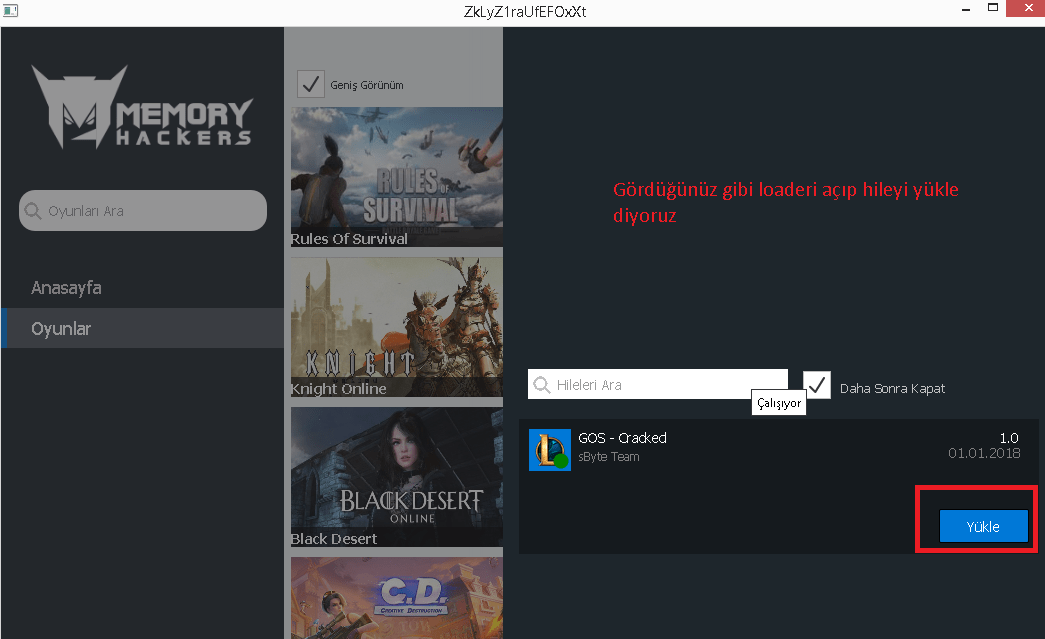This screenshot has height=639, width=1045.
Task: Select the Black Desert game thumbnail
Action: click(x=397, y=477)
